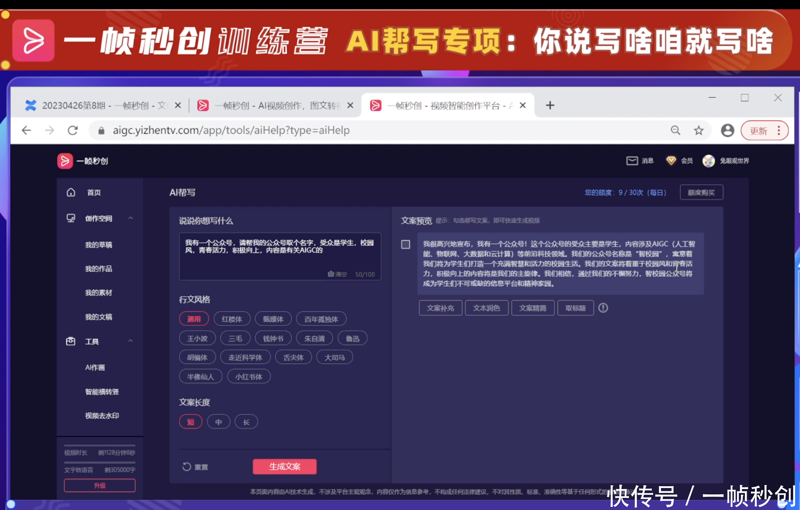Open 我的作品 in the sidebar

pyautogui.click(x=98, y=269)
